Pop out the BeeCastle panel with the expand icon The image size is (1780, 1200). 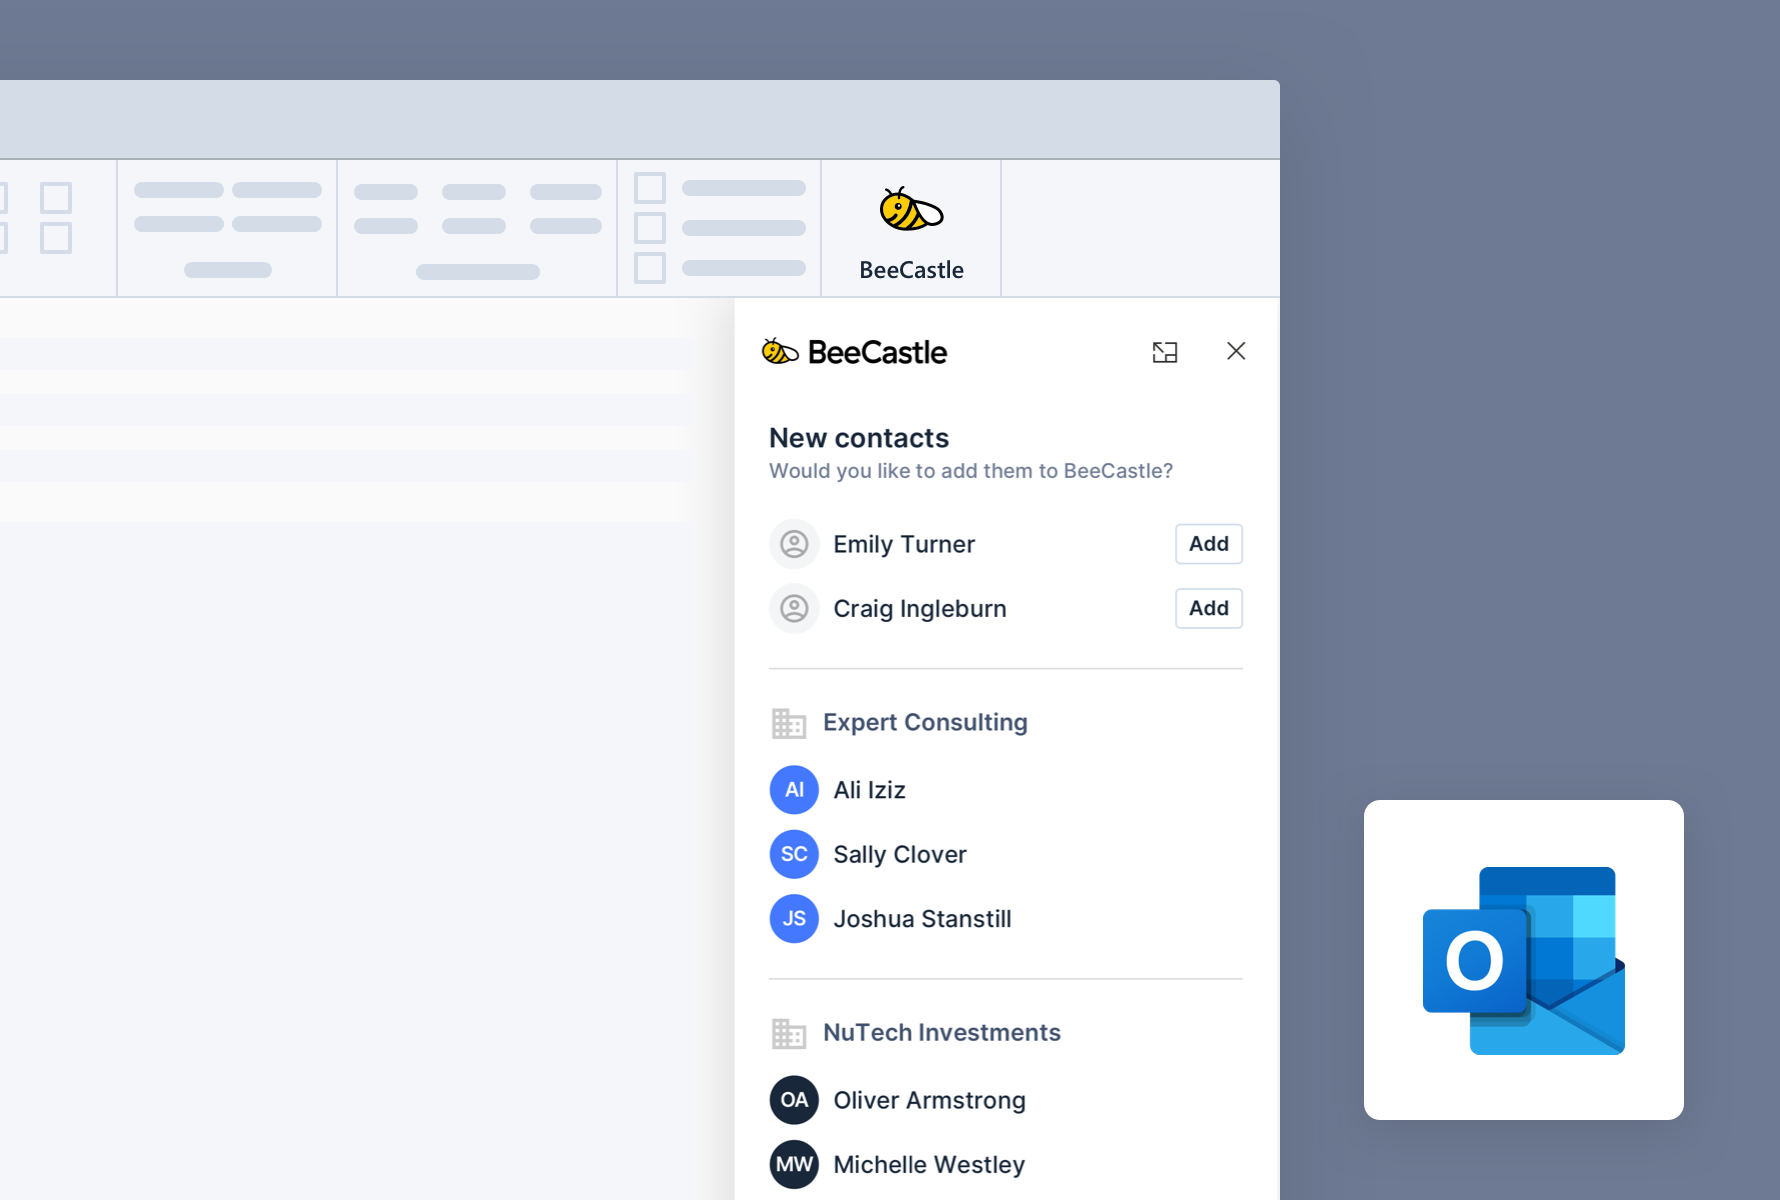[1165, 352]
